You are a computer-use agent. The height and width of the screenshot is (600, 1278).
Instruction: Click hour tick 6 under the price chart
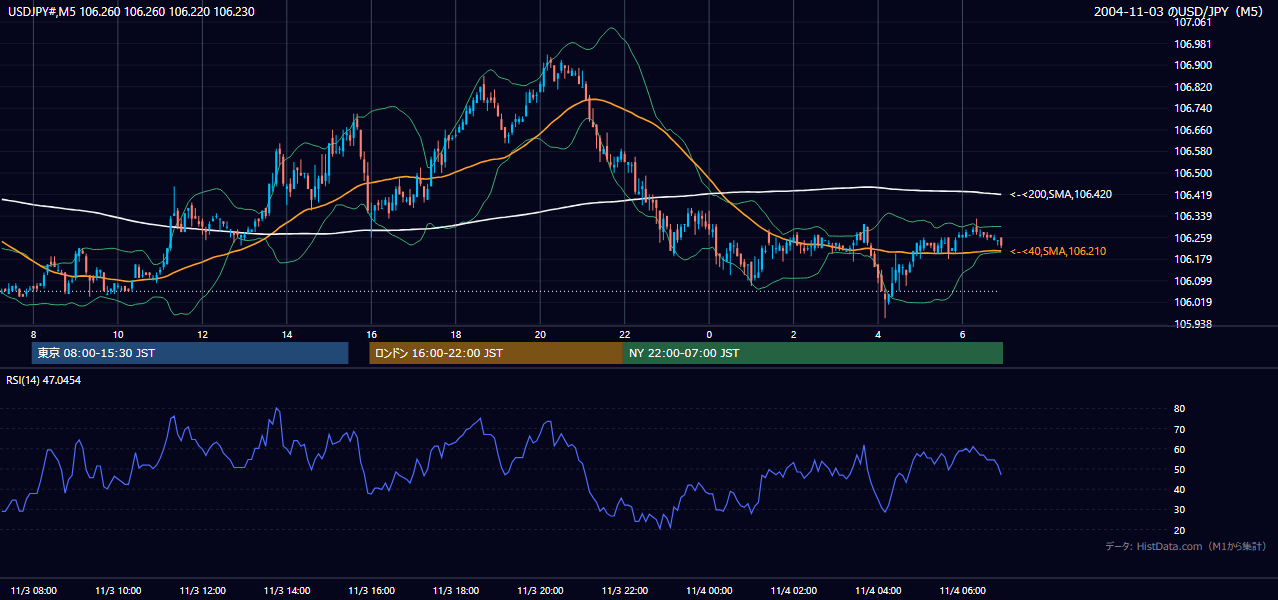click(963, 334)
